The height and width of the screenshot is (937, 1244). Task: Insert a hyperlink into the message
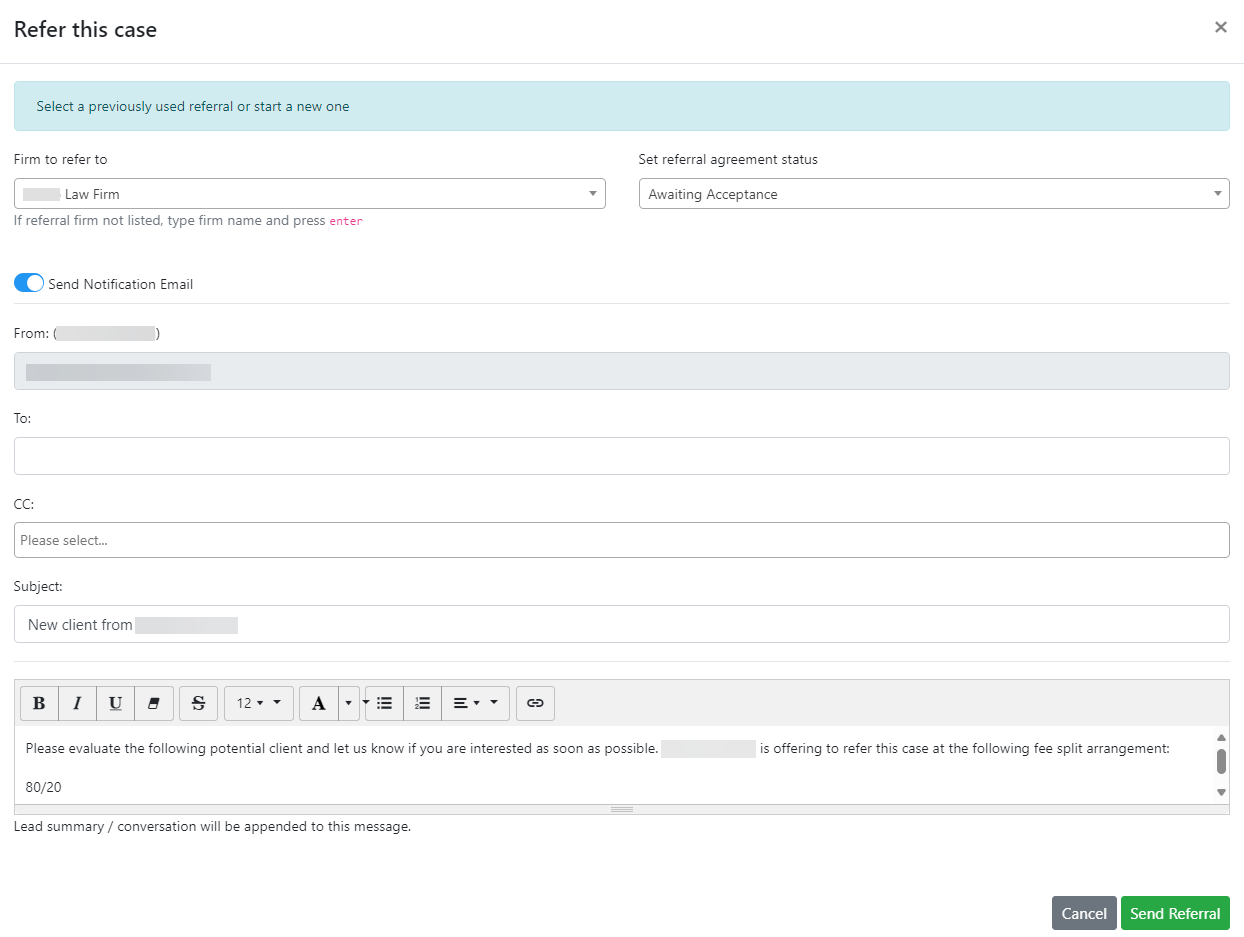(x=535, y=703)
